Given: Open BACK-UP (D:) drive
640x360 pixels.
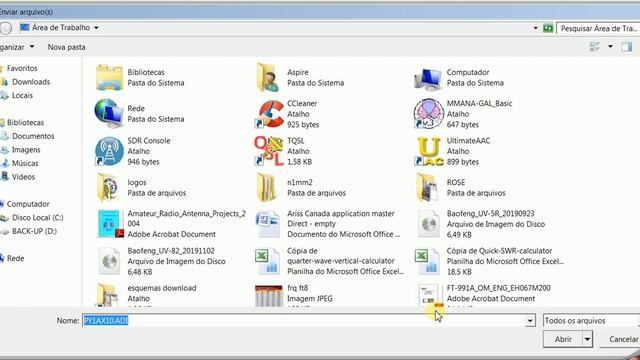Looking at the screenshot, I should (34, 231).
